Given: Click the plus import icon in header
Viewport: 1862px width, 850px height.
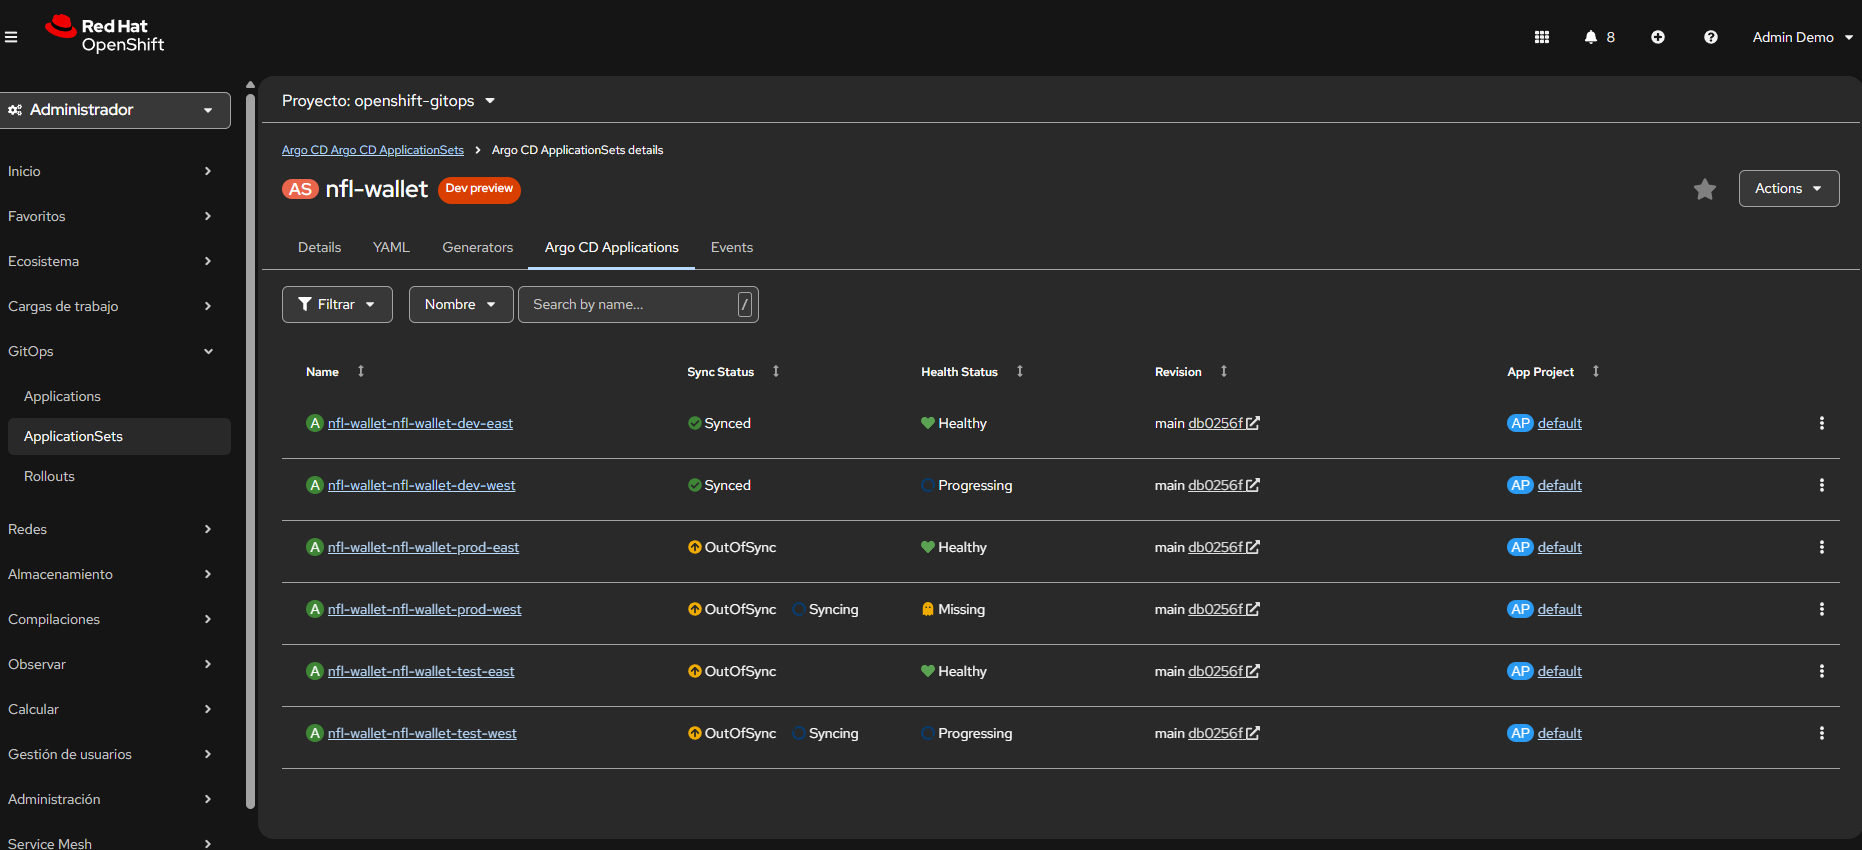Looking at the screenshot, I should tap(1657, 37).
